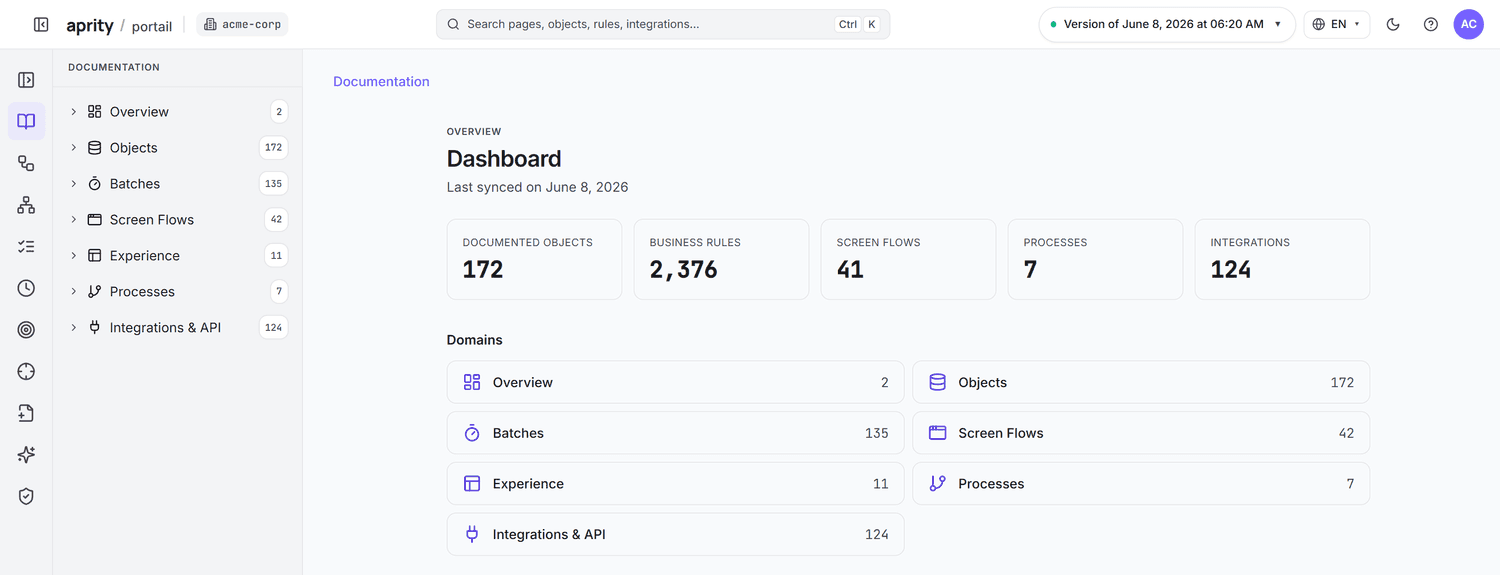
Task: Select Batches in the documentation tree
Action: point(135,184)
